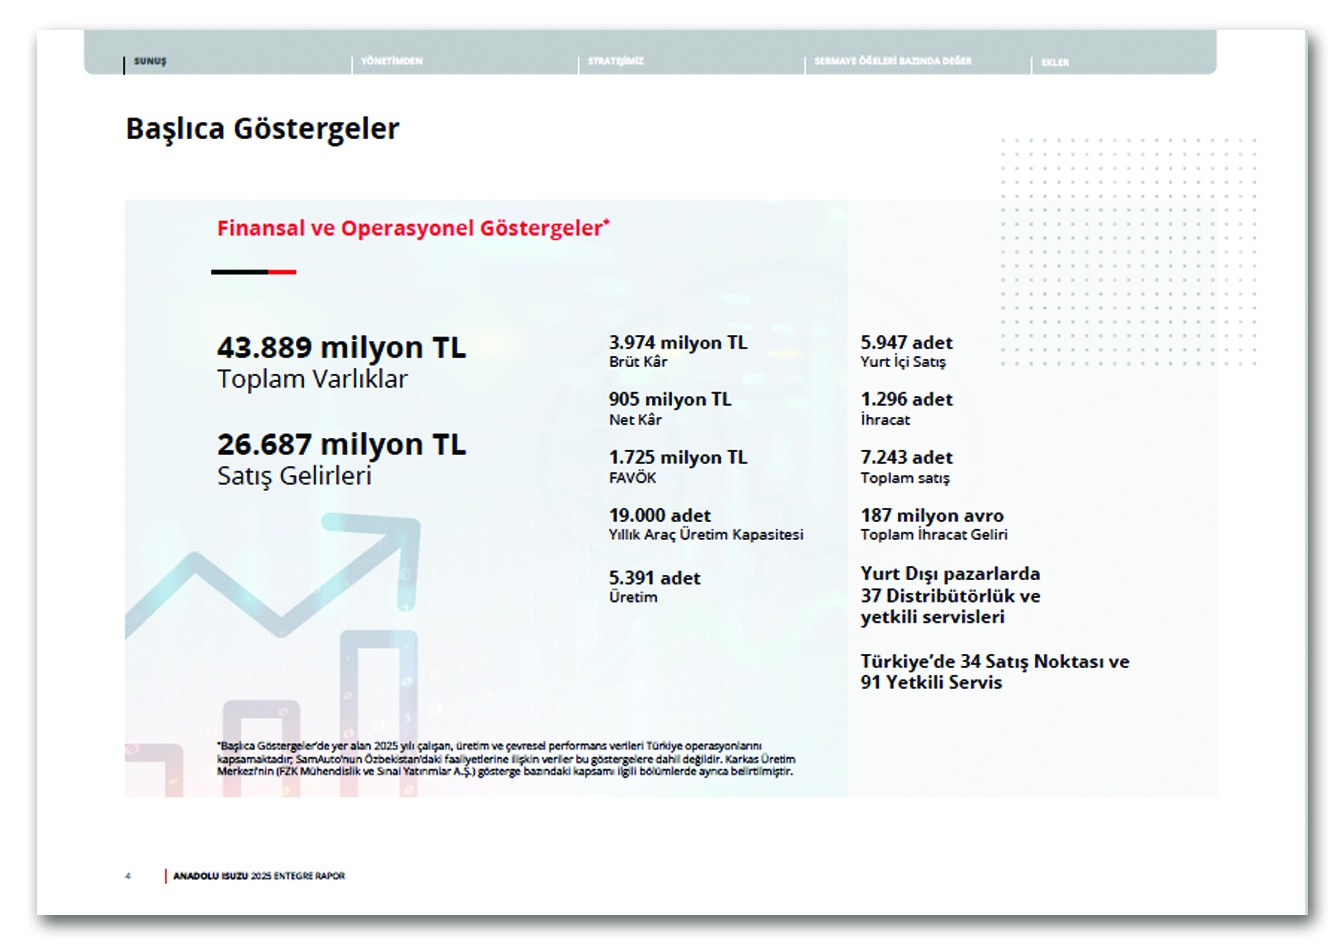Open SERMAYE ÖĞELERİ BAZINDA DEĞER tab
Image resolution: width=1344 pixels, height=945 pixels.
pyautogui.click(x=892, y=62)
